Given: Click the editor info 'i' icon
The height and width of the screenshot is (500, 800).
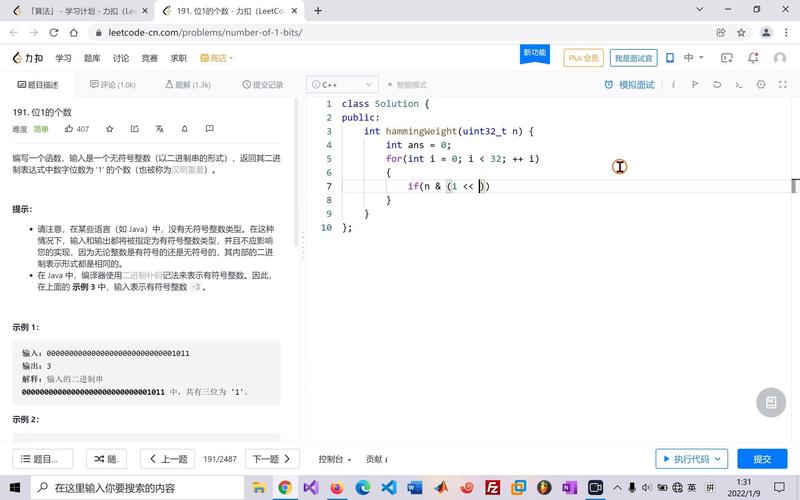Looking at the screenshot, I should 673,85.
